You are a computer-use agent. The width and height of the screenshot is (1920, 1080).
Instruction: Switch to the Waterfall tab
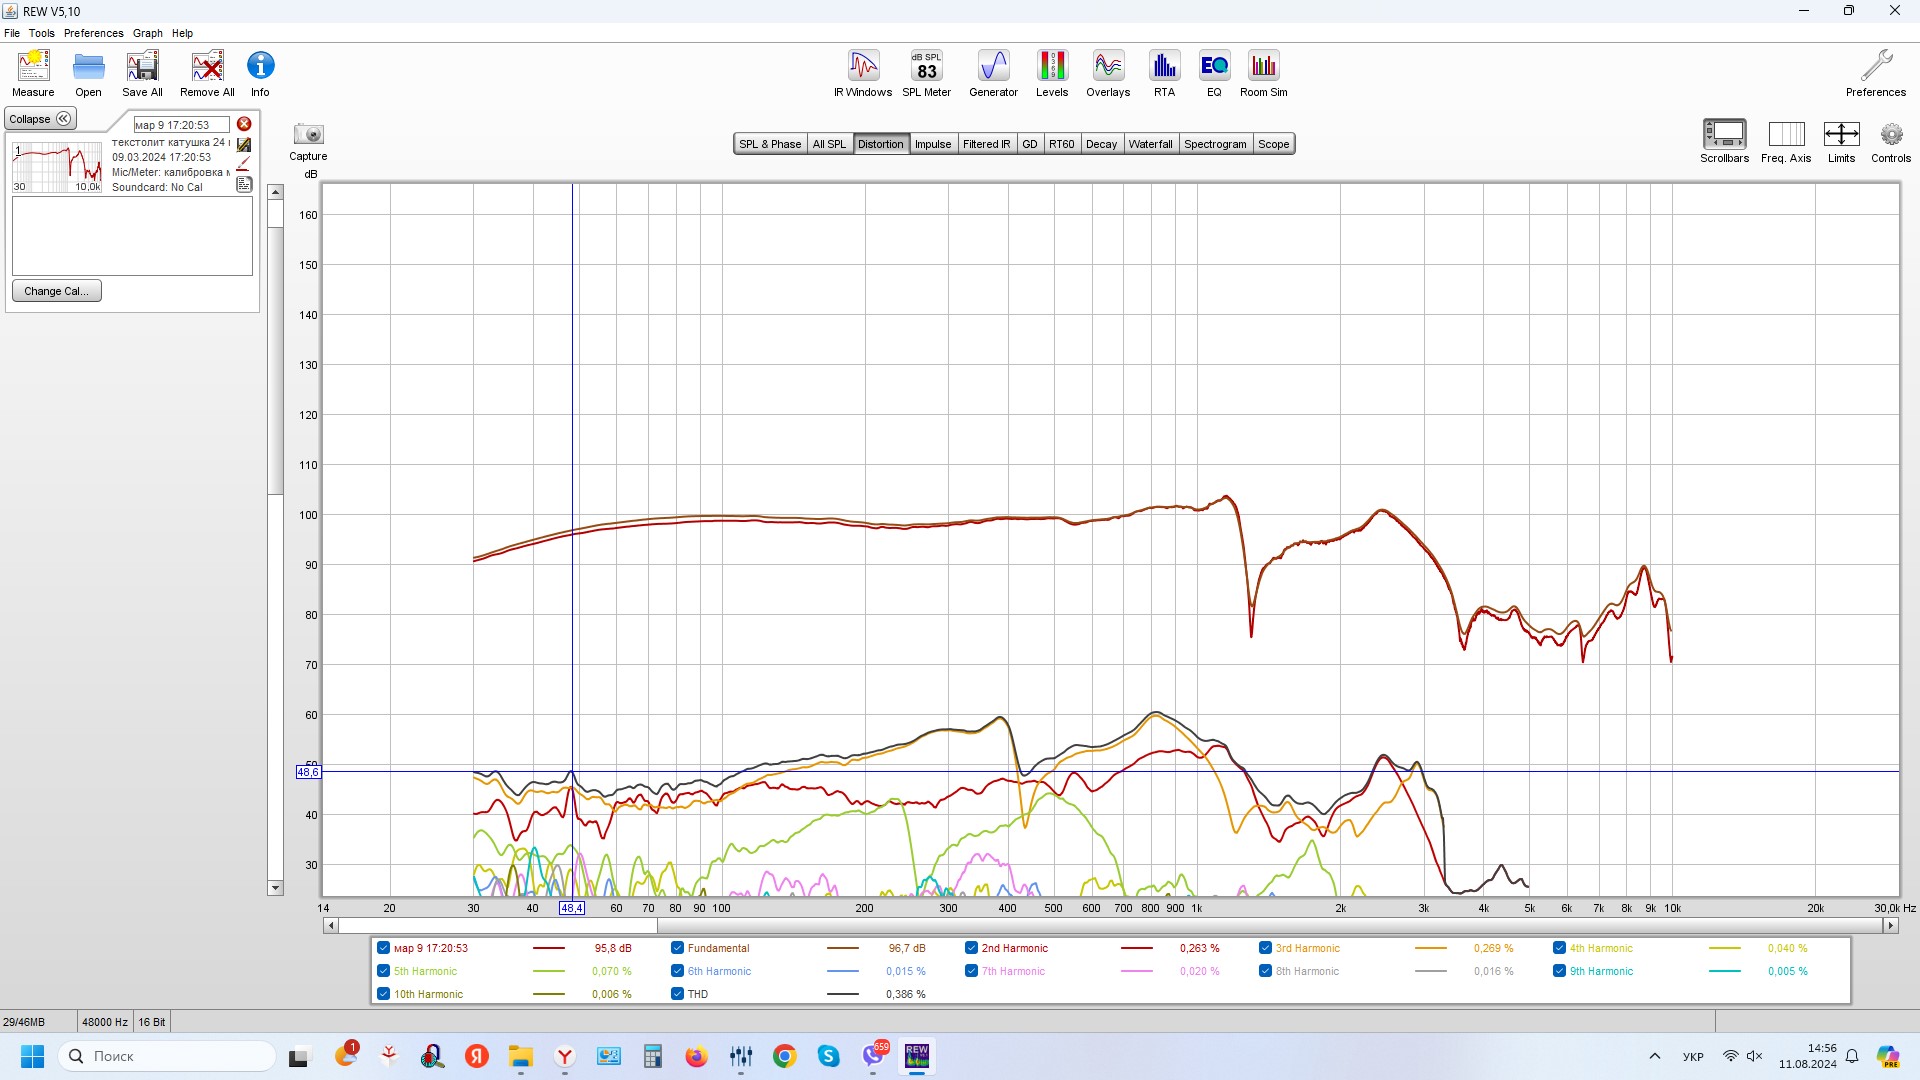click(x=1150, y=144)
